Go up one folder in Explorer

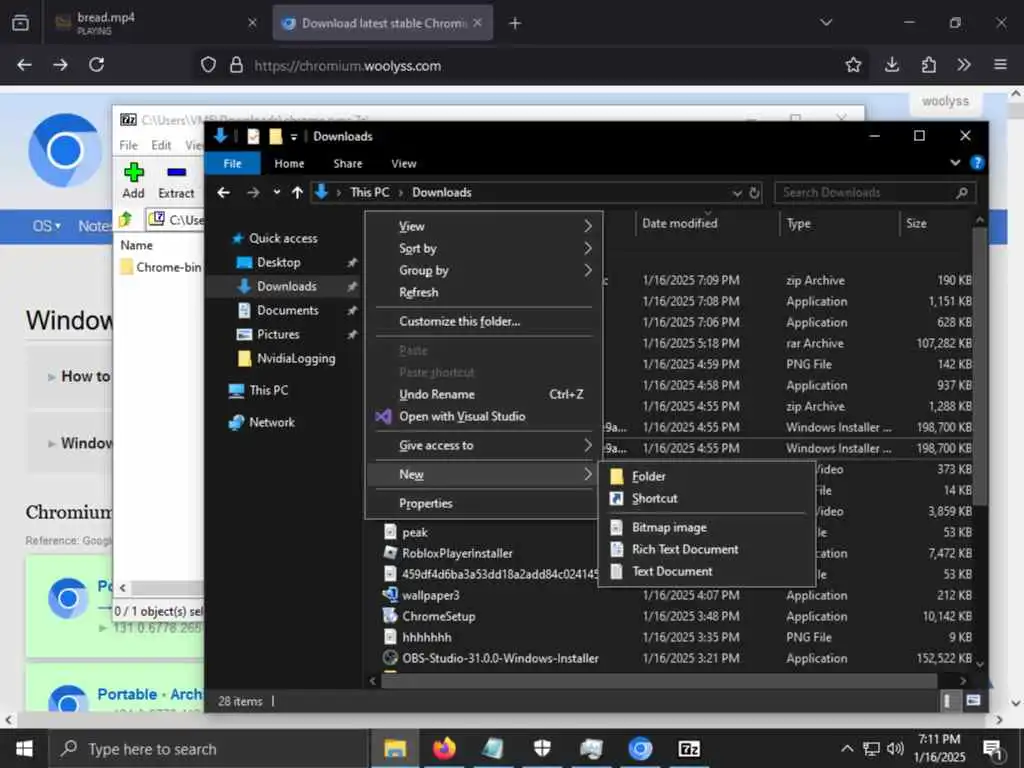297,193
